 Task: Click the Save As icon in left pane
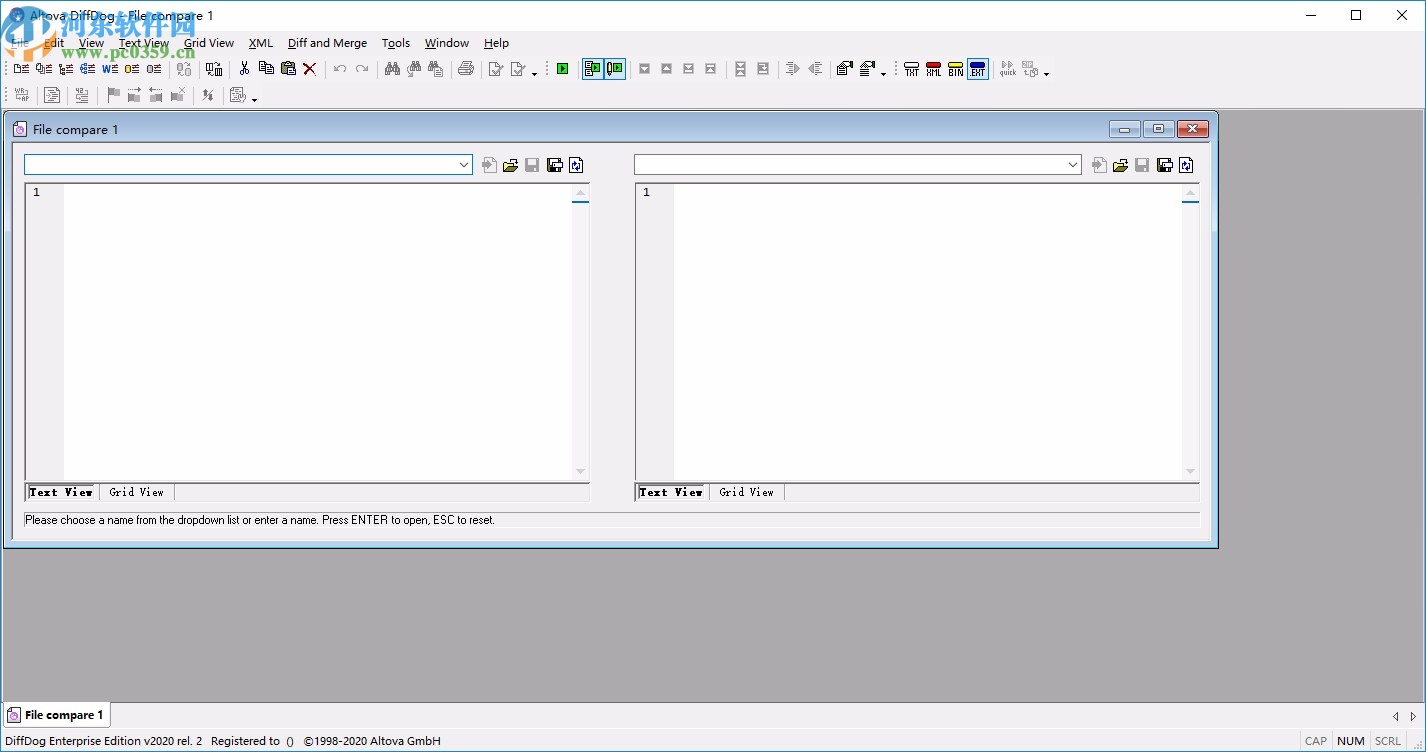[x=554, y=165]
